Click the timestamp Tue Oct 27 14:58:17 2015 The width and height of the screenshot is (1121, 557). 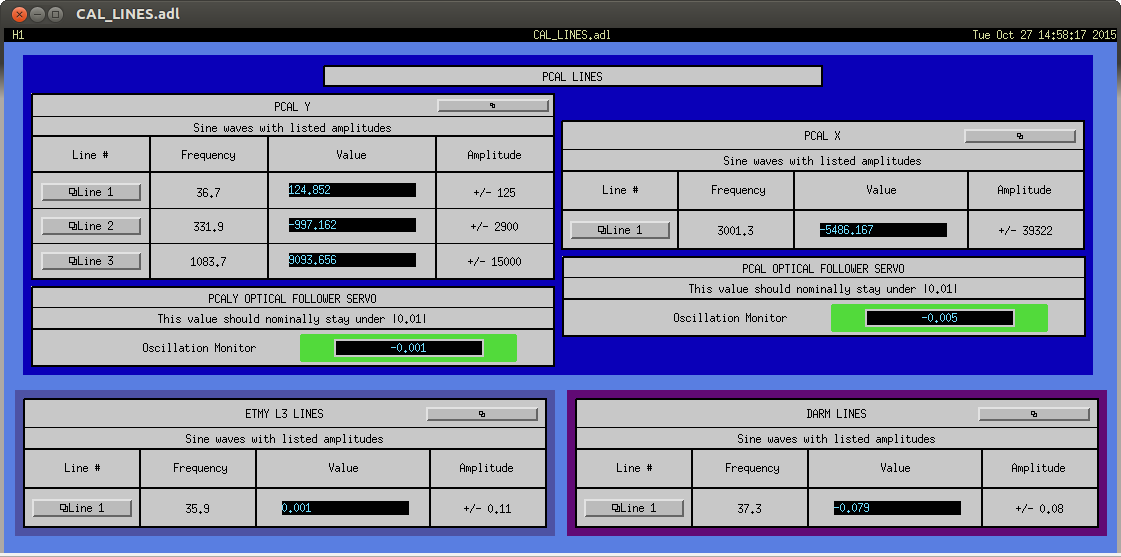point(1044,35)
